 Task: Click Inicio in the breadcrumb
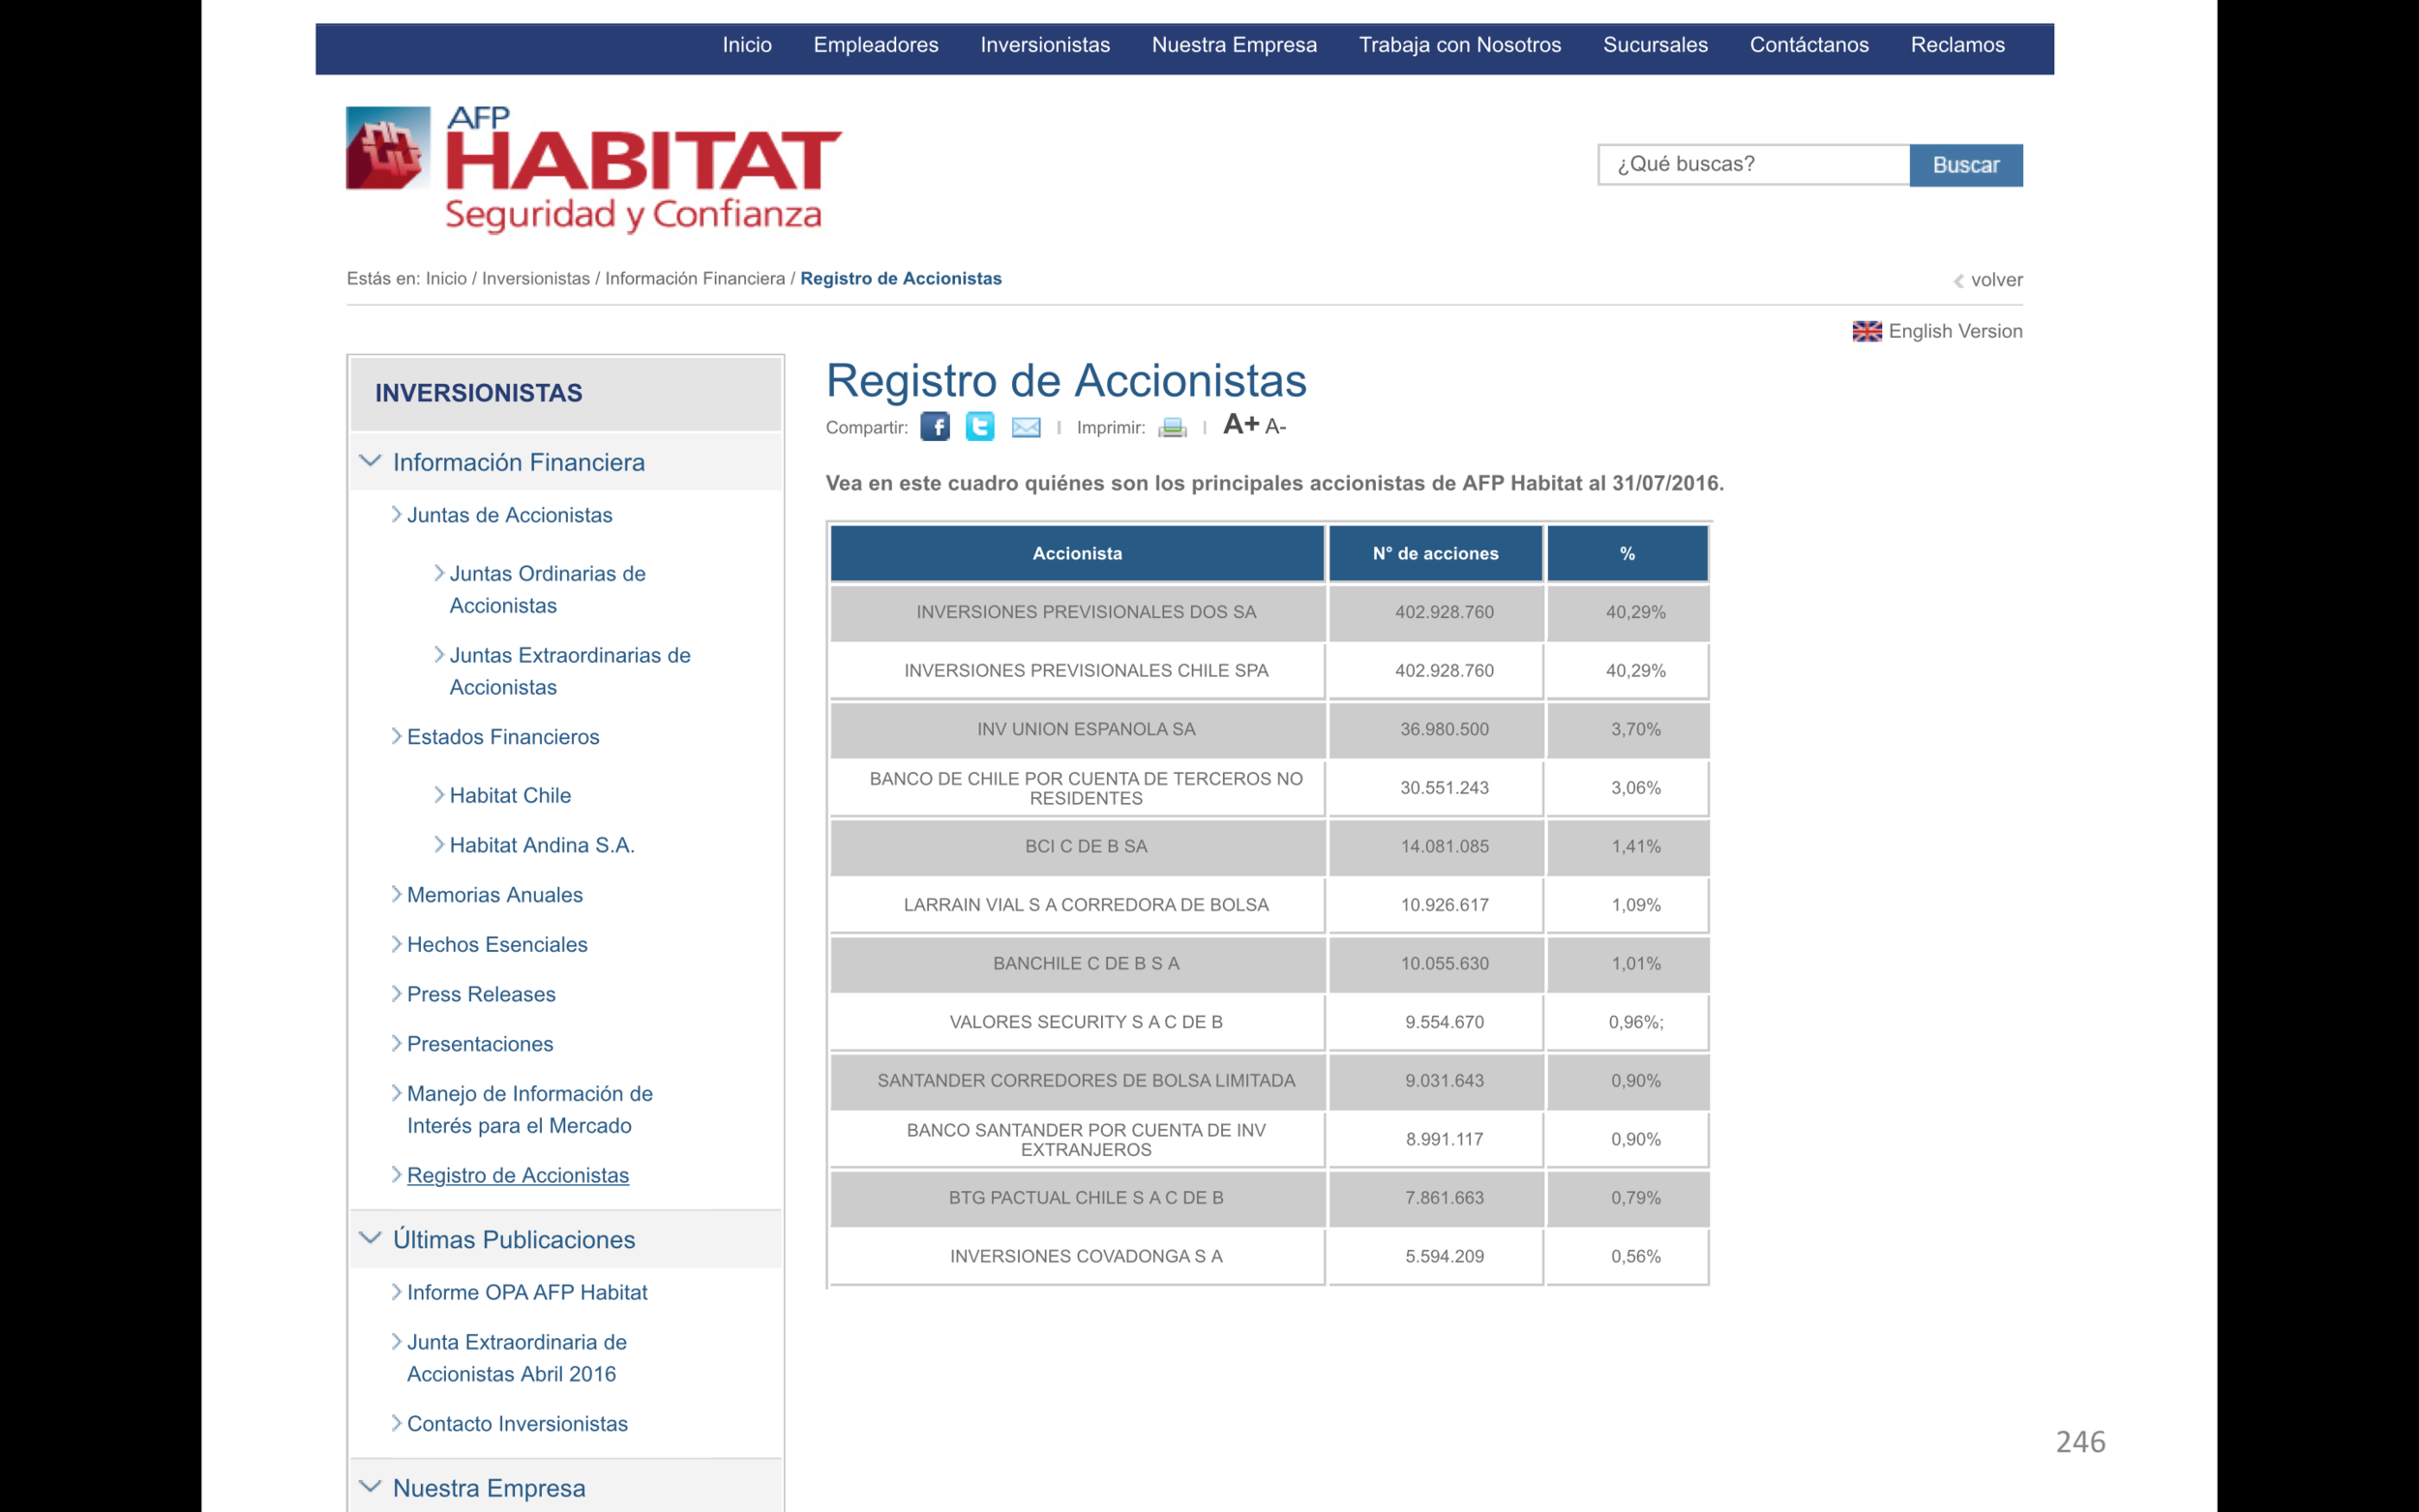(x=446, y=279)
